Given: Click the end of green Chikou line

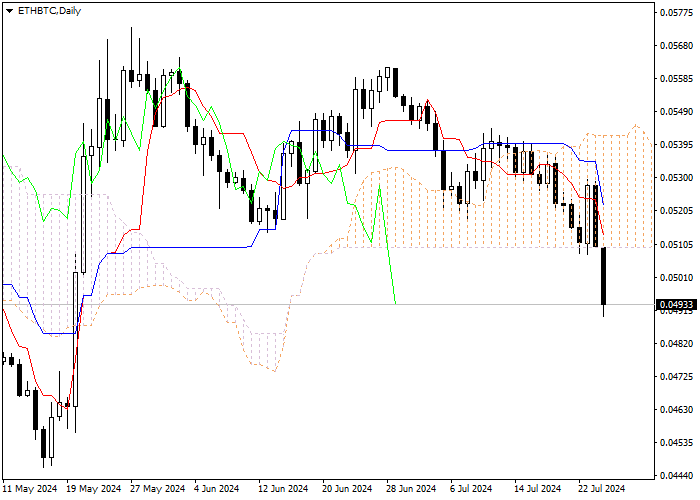Looking at the screenshot, I should (x=396, y=304).
